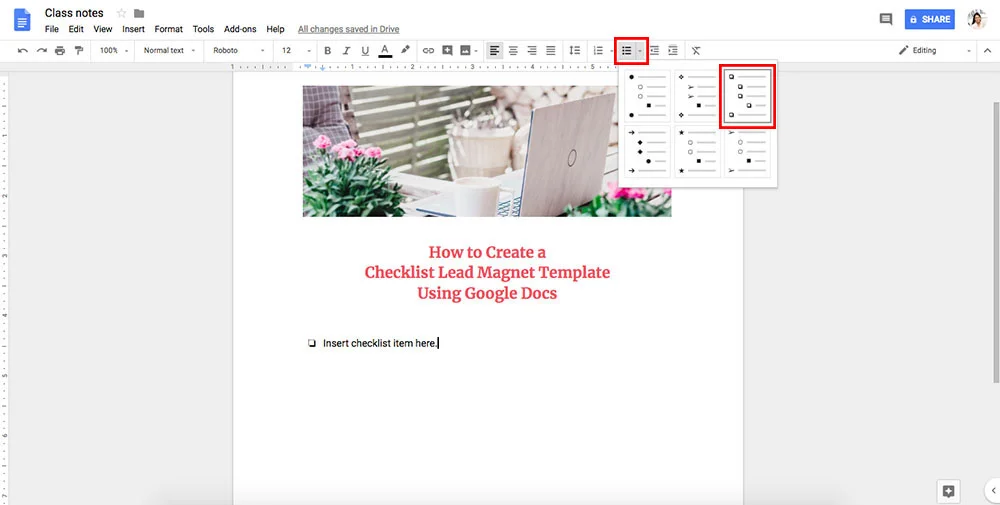Image resolution: width=1000 pixels, height=505 pixels.
Task: Hide the menus with chevron up
Action: pyautogui.click(x=987, y=50)
